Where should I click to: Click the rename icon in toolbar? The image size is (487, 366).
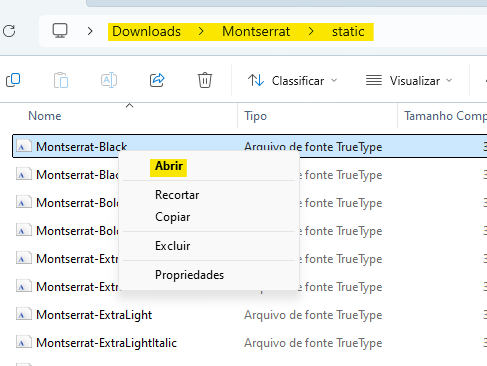(109, 80)
